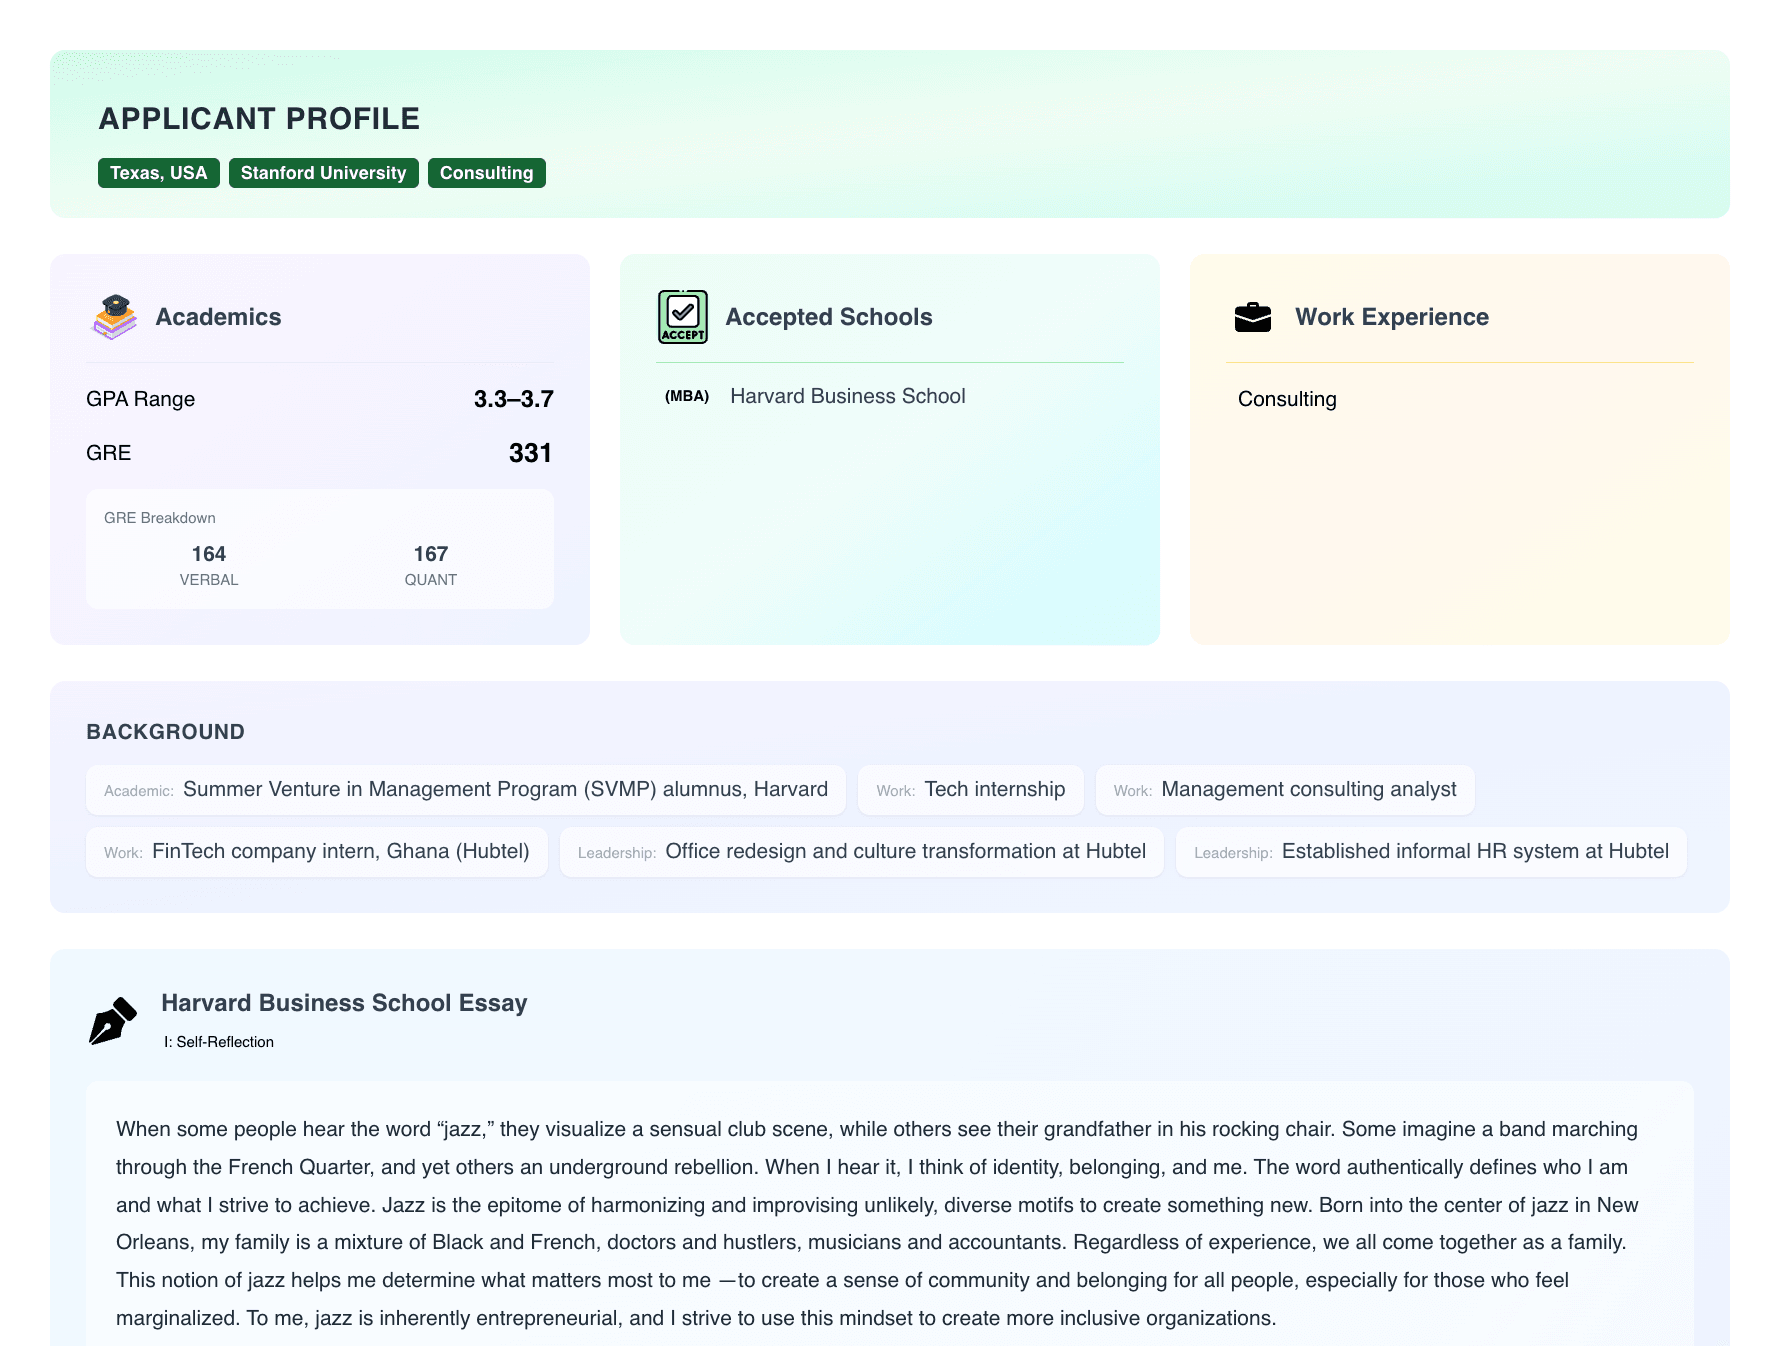Click the Harvard Business School link

coord(847,396)
